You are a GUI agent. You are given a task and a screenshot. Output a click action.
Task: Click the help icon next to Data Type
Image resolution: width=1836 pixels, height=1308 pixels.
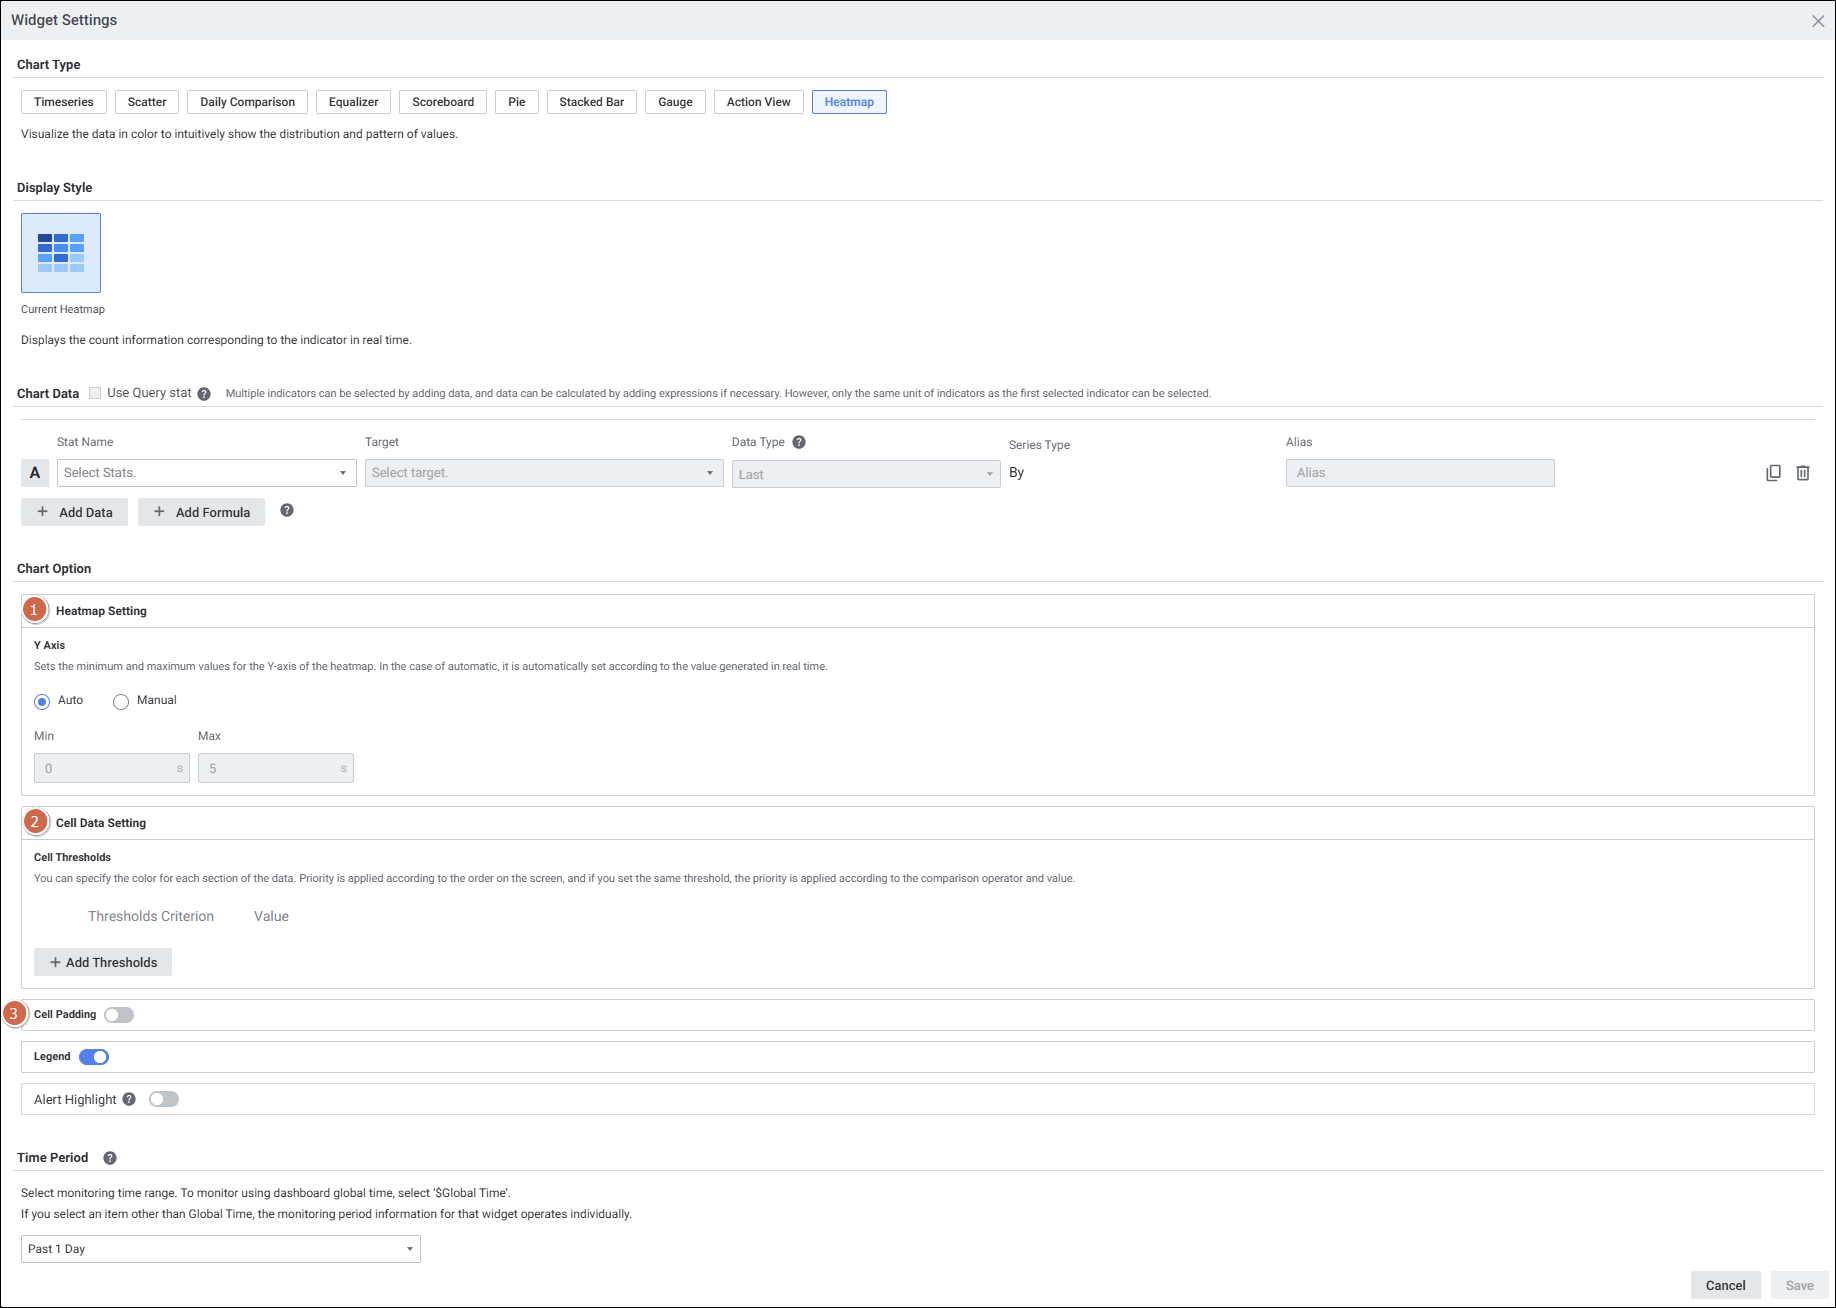pos(799,442)
